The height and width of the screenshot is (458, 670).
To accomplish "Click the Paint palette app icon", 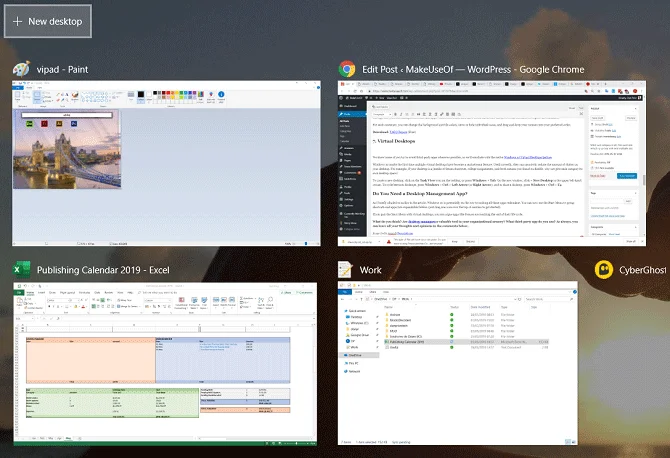I will tap(21, 69).
